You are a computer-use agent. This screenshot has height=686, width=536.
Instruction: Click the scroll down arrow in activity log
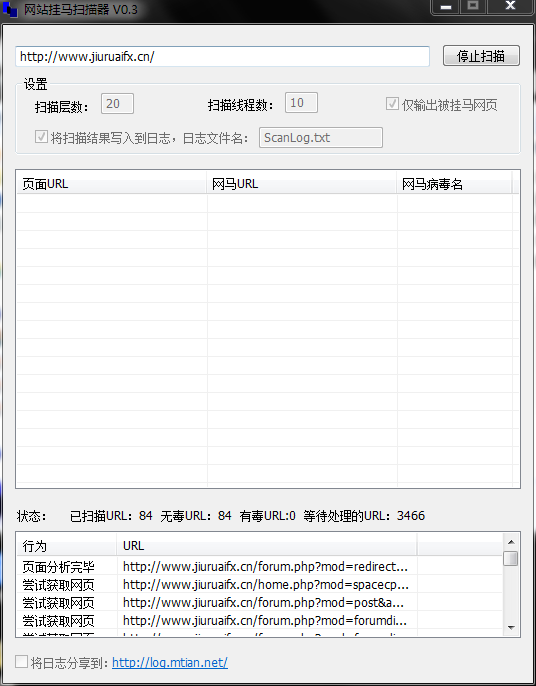(x=511, y=628)
